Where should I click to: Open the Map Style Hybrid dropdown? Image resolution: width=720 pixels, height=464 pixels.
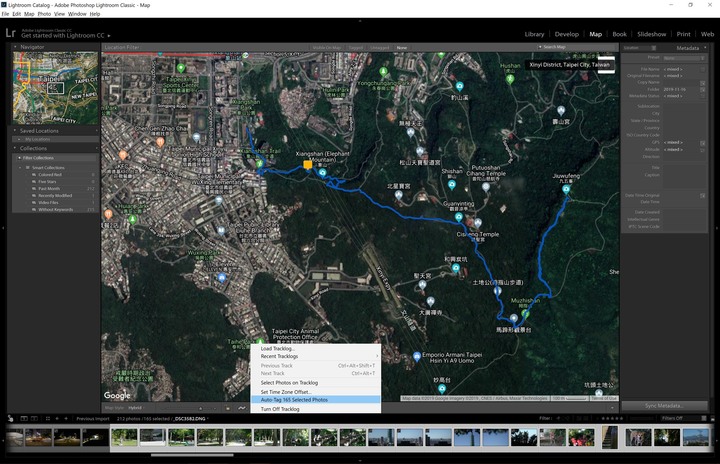[x=135, y=407]
